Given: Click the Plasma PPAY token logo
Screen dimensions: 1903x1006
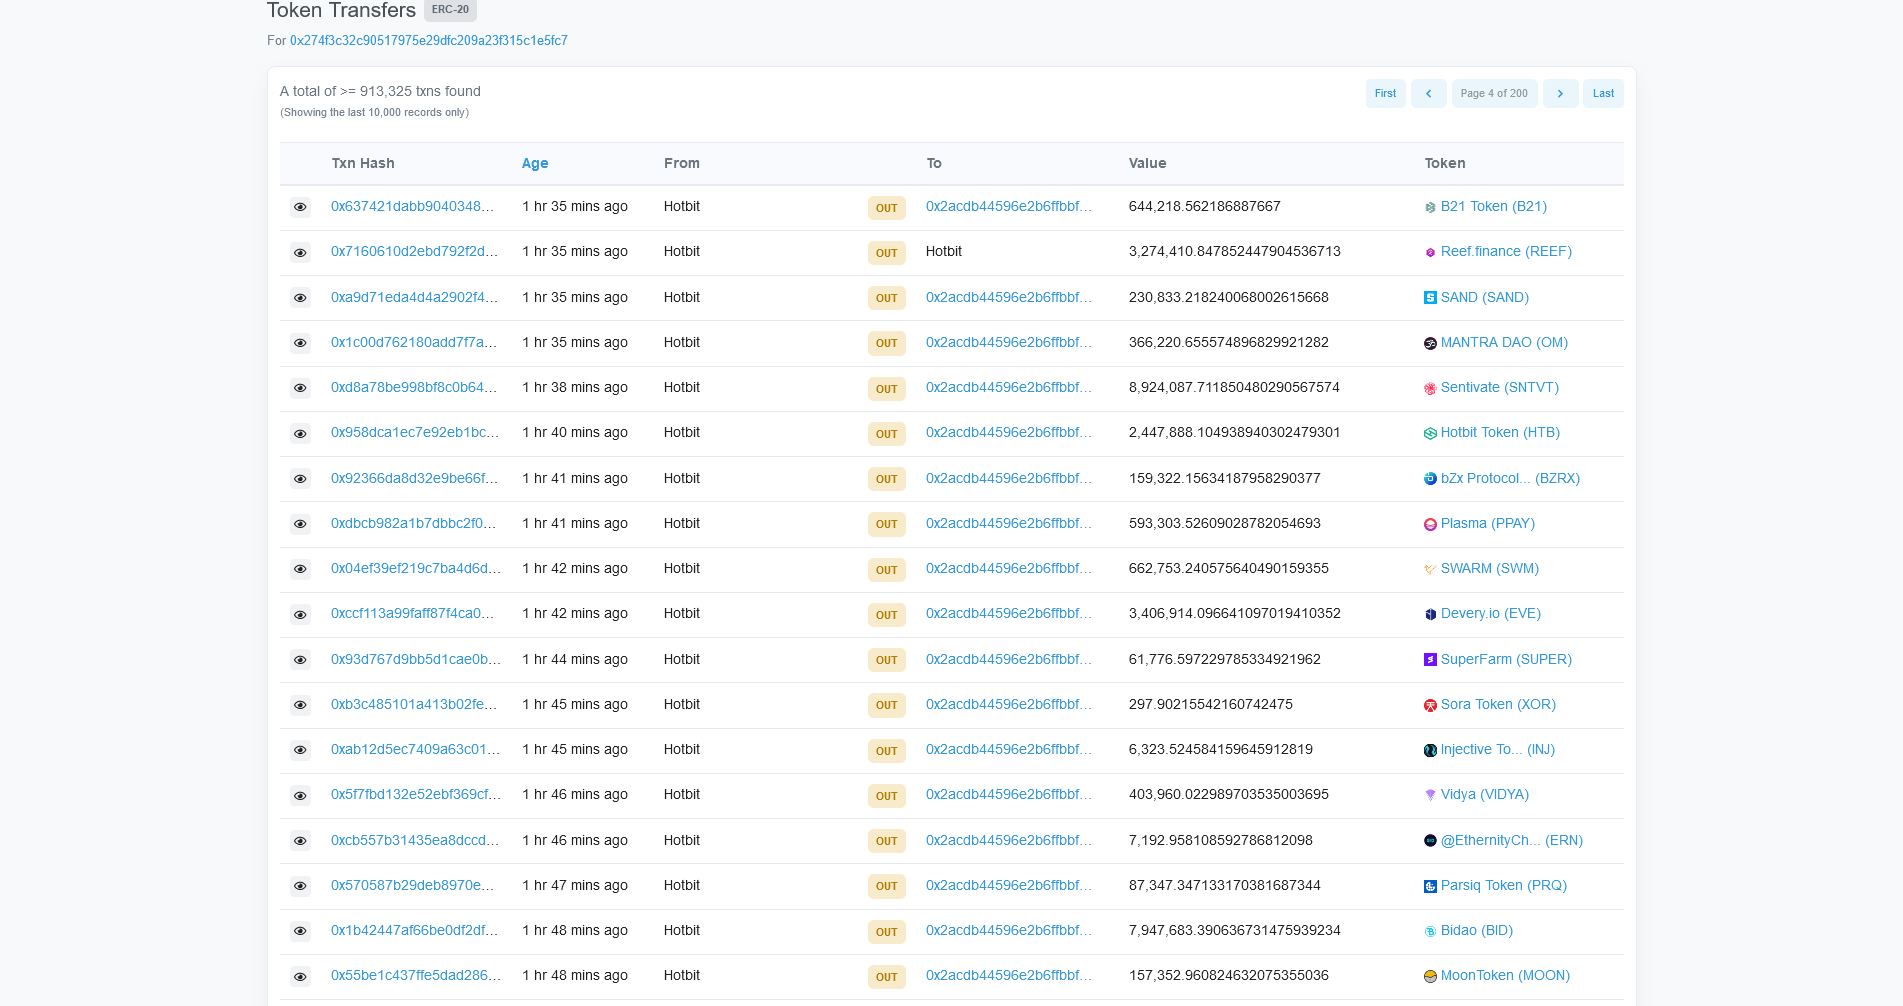Looking at the screenshot, I should tap(1430, 524).
